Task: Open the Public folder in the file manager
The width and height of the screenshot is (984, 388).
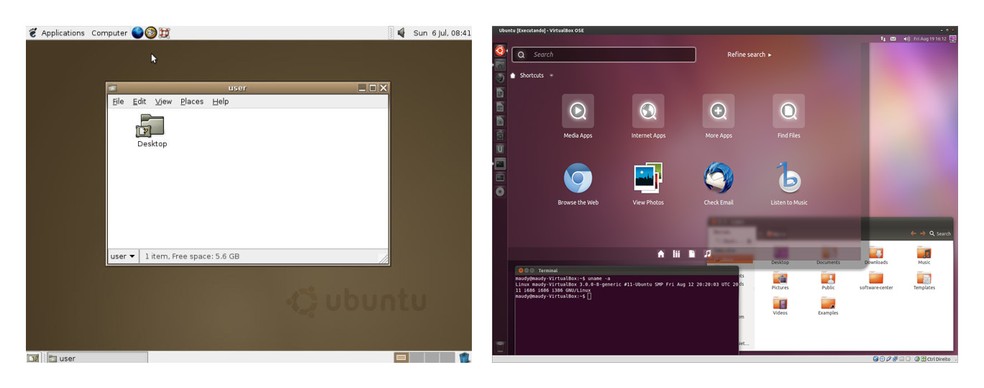Action: pyautogui.click(x=828, y=281)
